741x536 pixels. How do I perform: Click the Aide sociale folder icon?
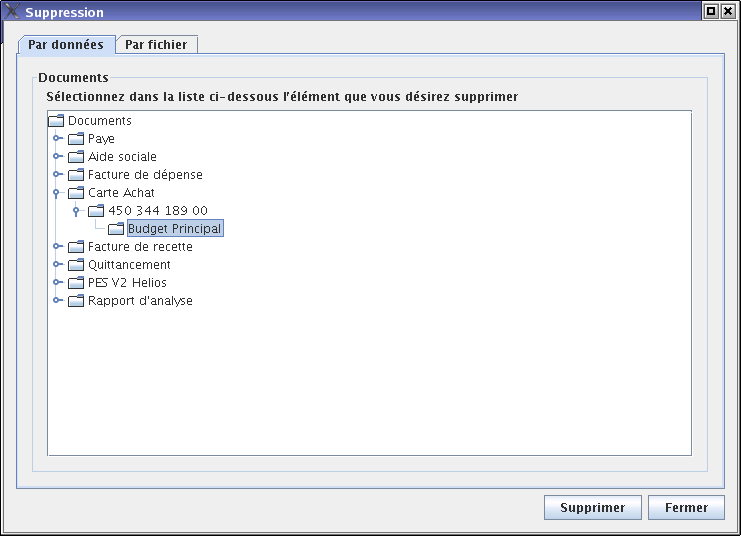76,157
